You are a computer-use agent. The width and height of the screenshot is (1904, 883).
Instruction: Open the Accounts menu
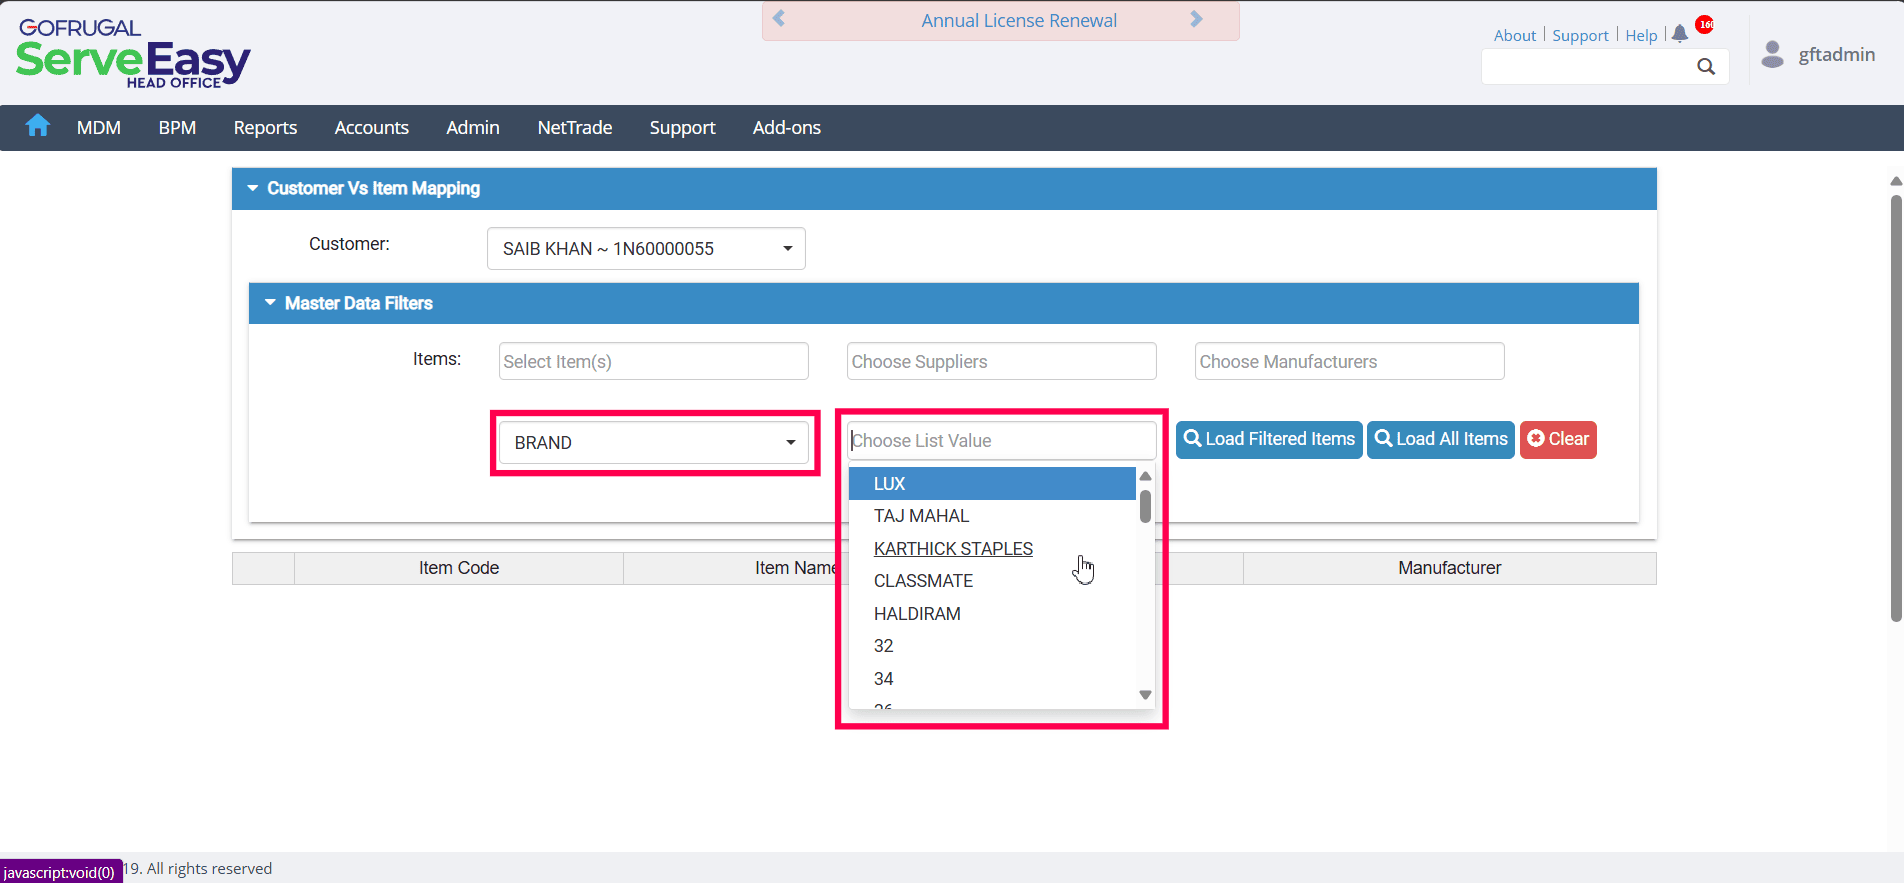pos(372,128)
